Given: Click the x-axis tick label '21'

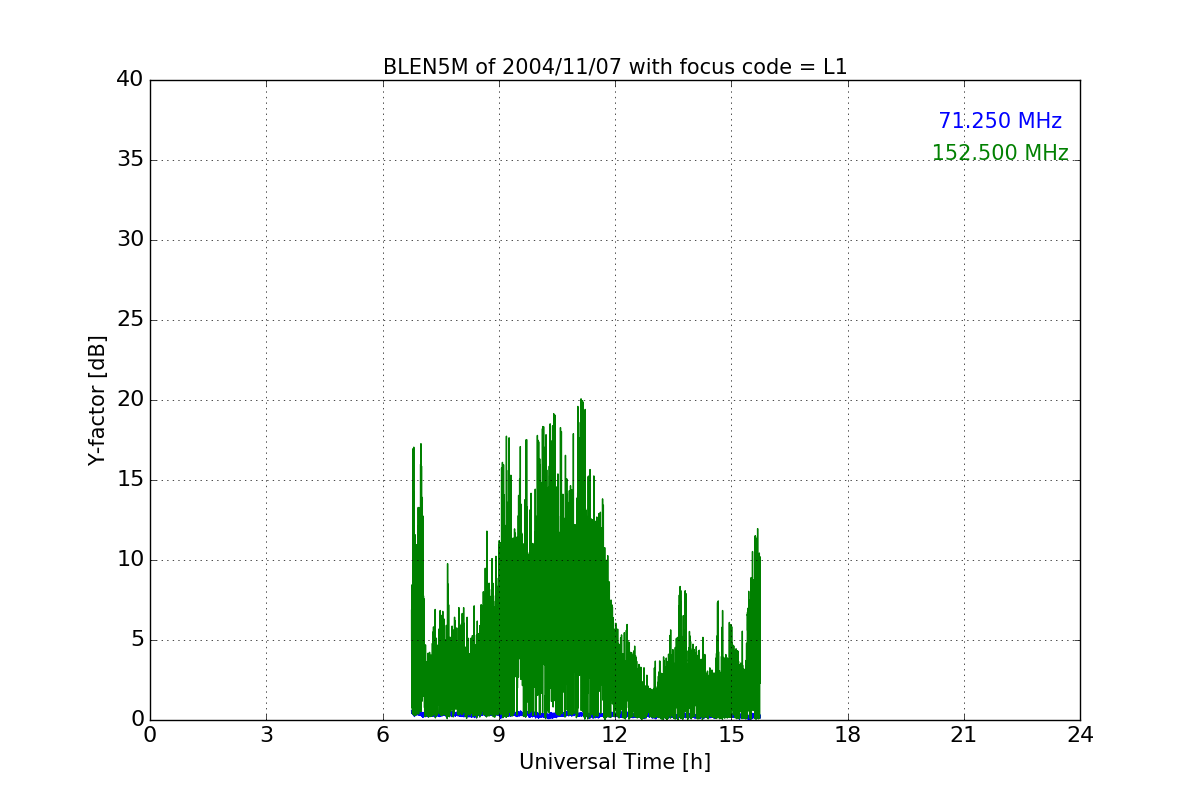Looking at the screenshot, I should 964,735.
